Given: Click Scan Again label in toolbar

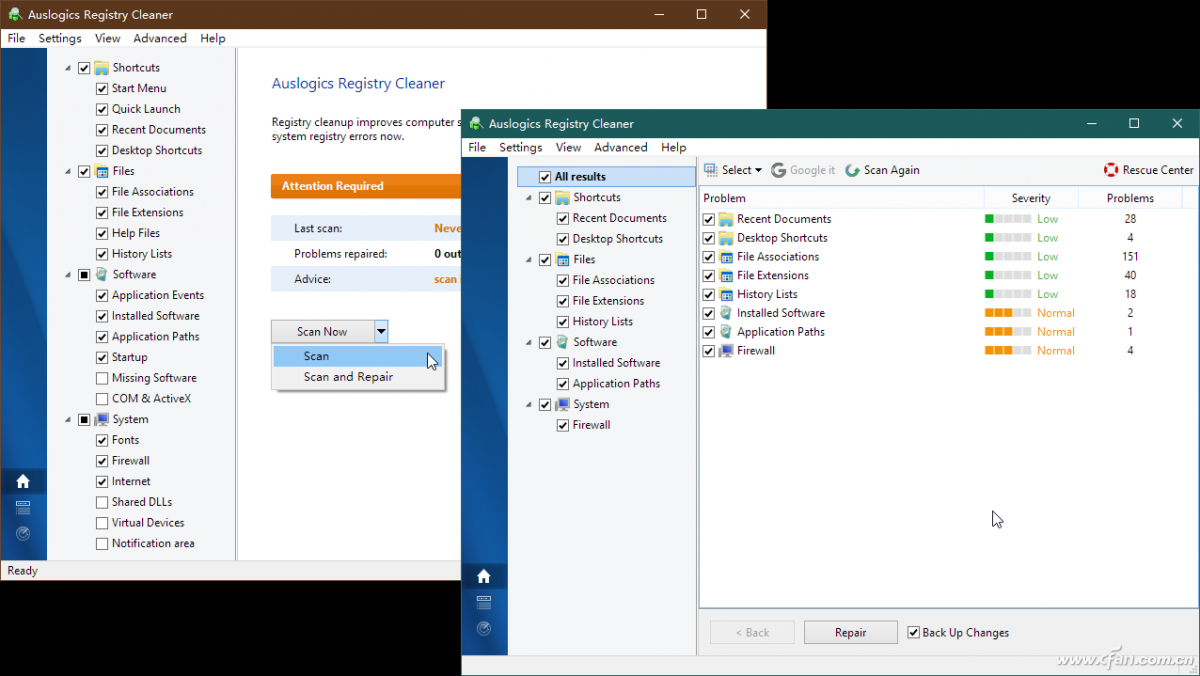Looking at the screenshot, I should pos(891,170).
